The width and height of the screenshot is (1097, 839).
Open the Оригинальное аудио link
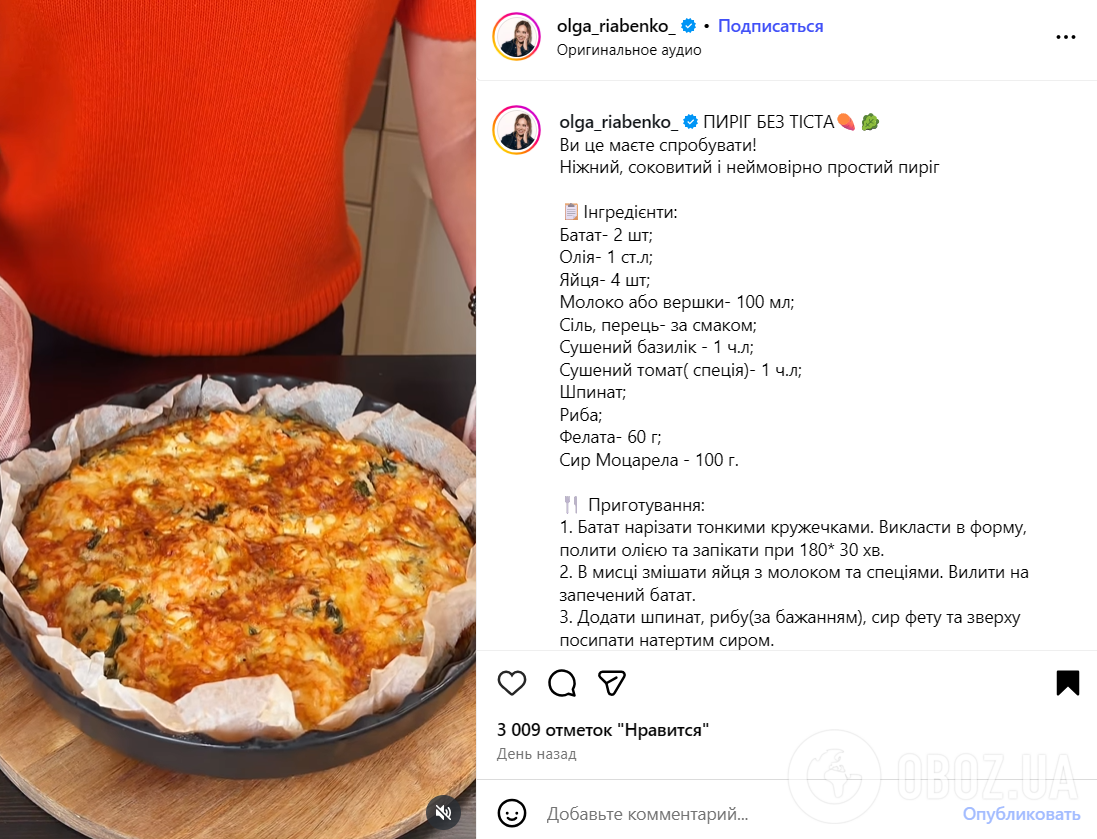point(629,50)
